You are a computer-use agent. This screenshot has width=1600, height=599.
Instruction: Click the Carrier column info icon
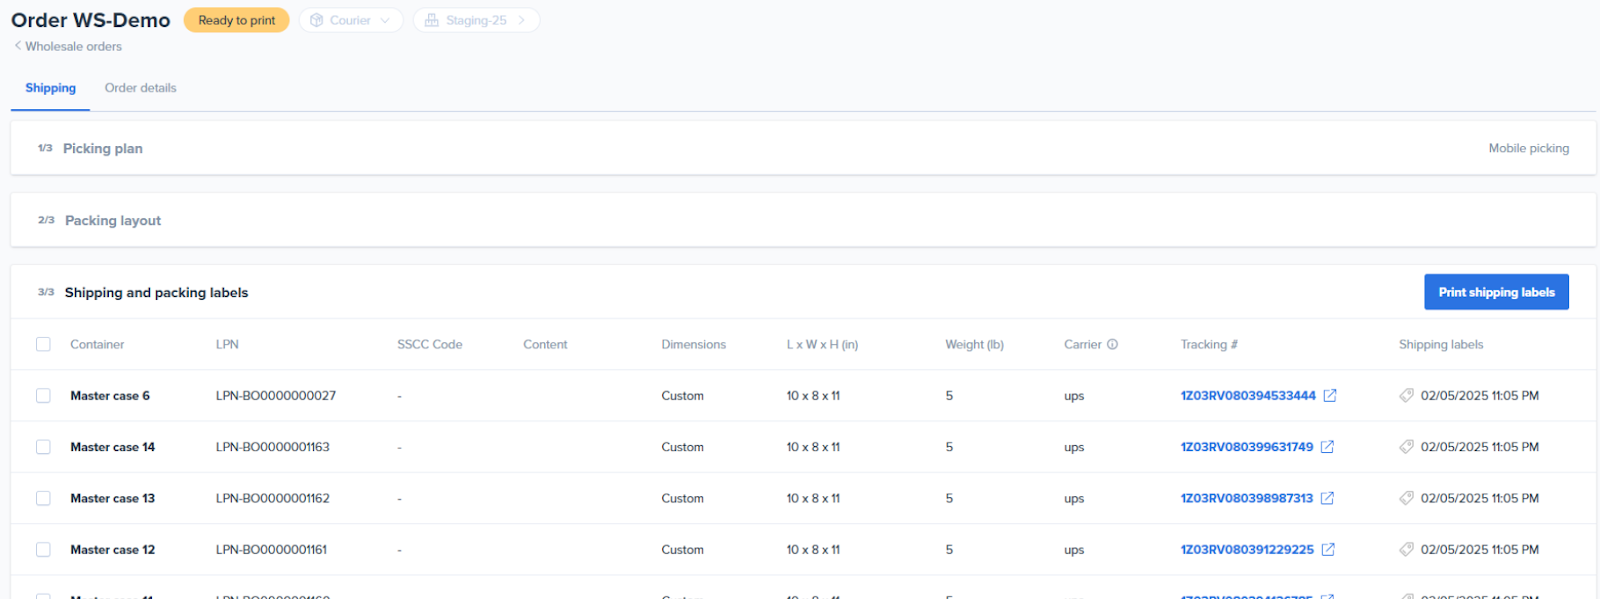tap(1112, 344)
